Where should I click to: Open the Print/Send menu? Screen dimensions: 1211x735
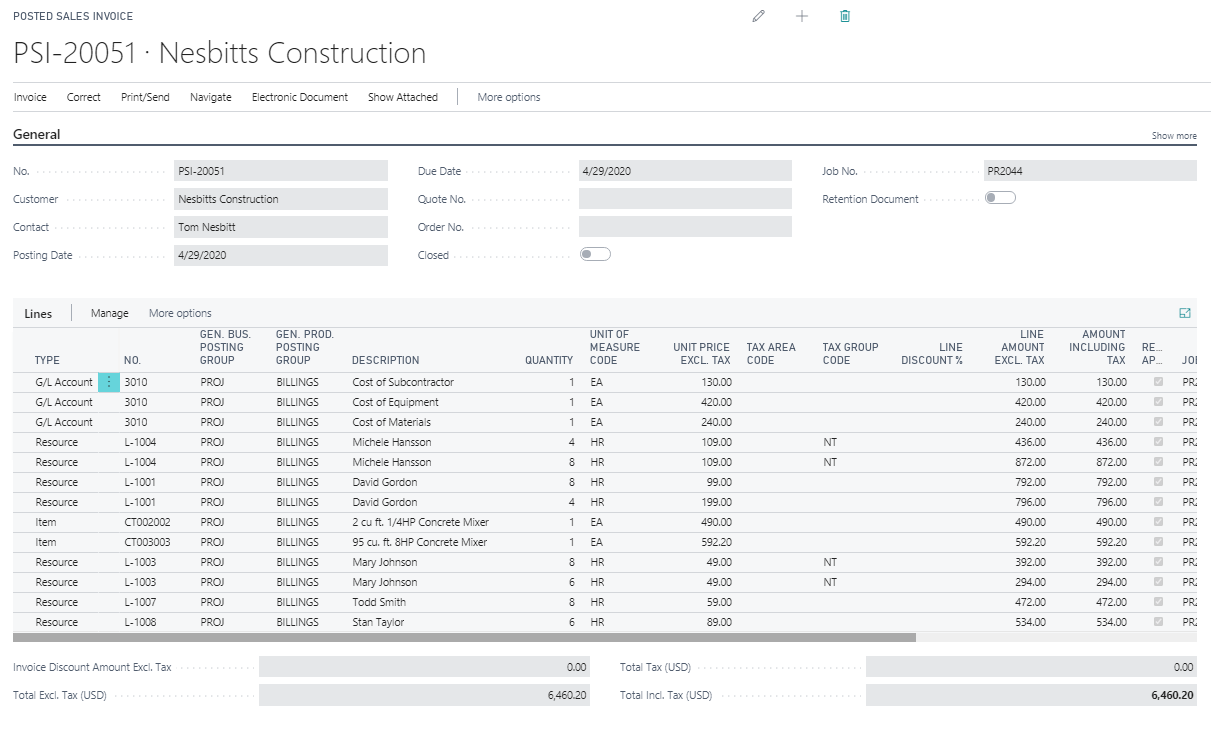[145, 97]
